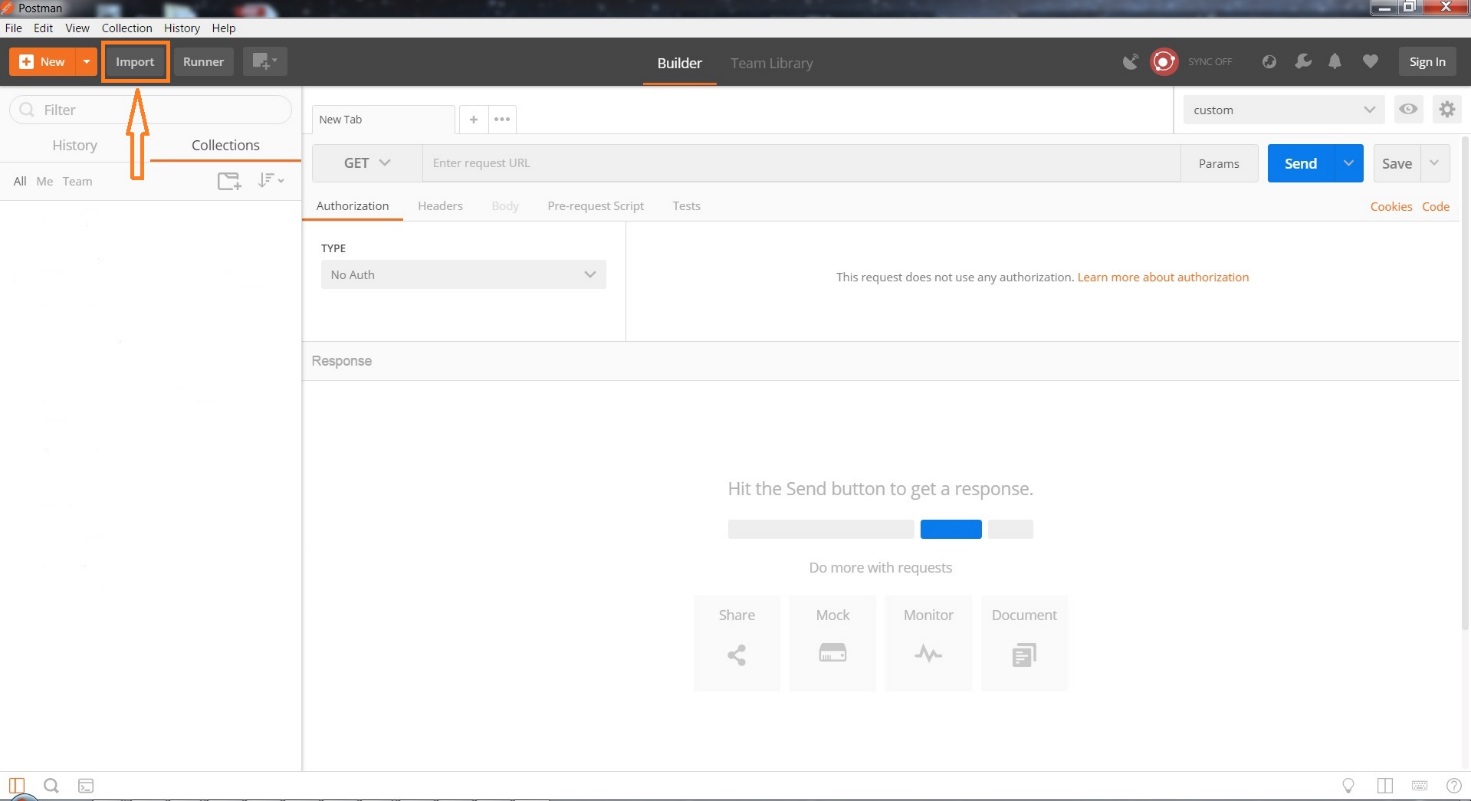Open the Cookies link

click(x=1391, y=206)
